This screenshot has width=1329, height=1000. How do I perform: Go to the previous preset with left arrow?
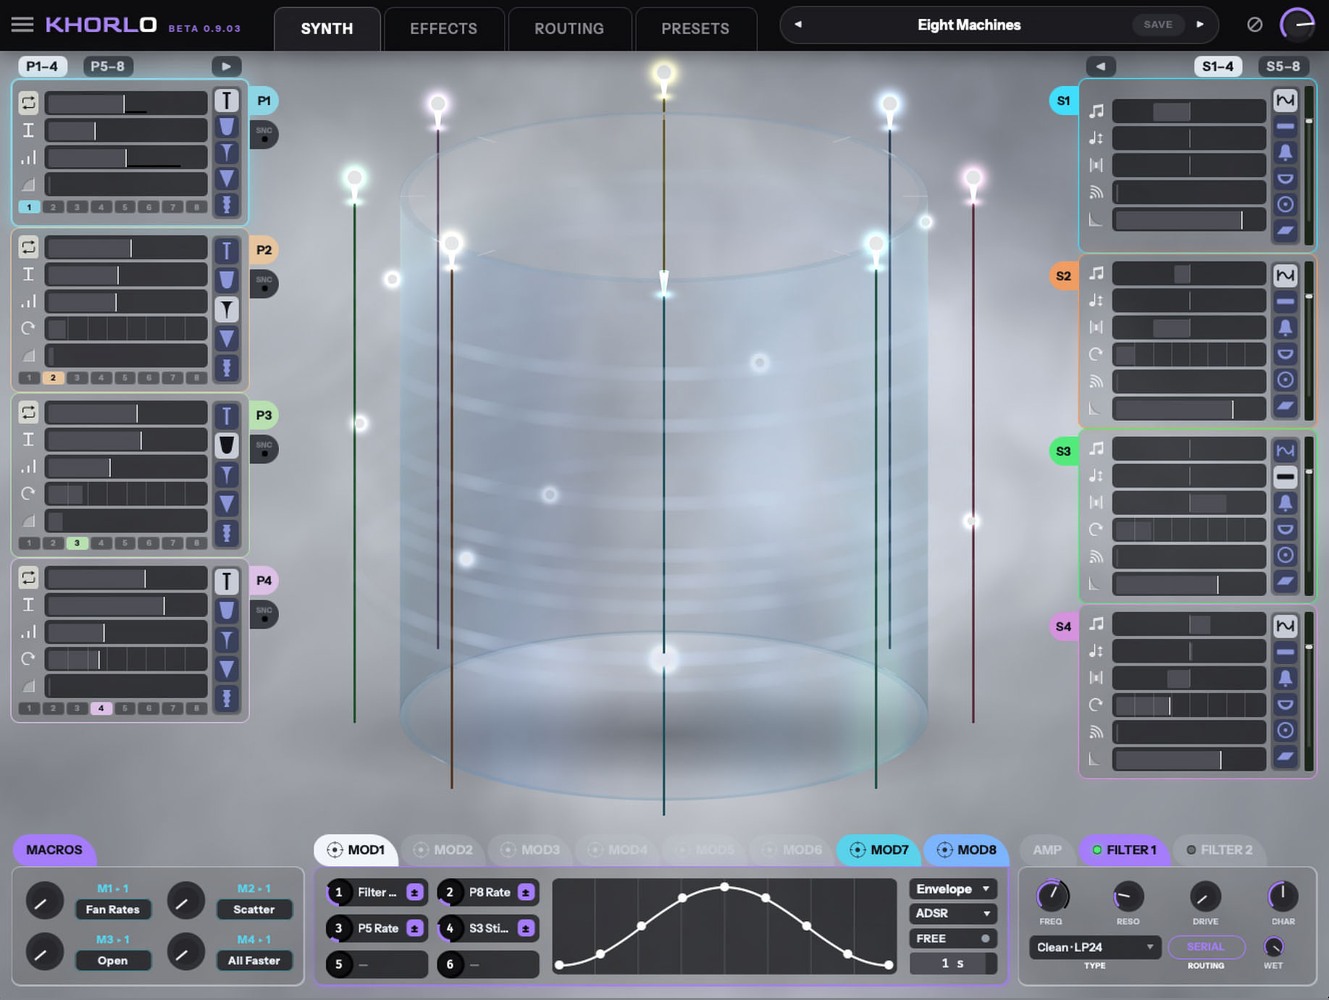(x=798, y=24)
